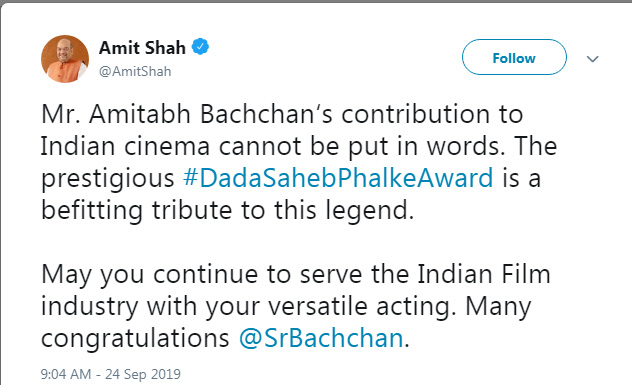This screenshot has width=632, height=385.
Task: Follow the Amit Shah account
Action: 514,57
